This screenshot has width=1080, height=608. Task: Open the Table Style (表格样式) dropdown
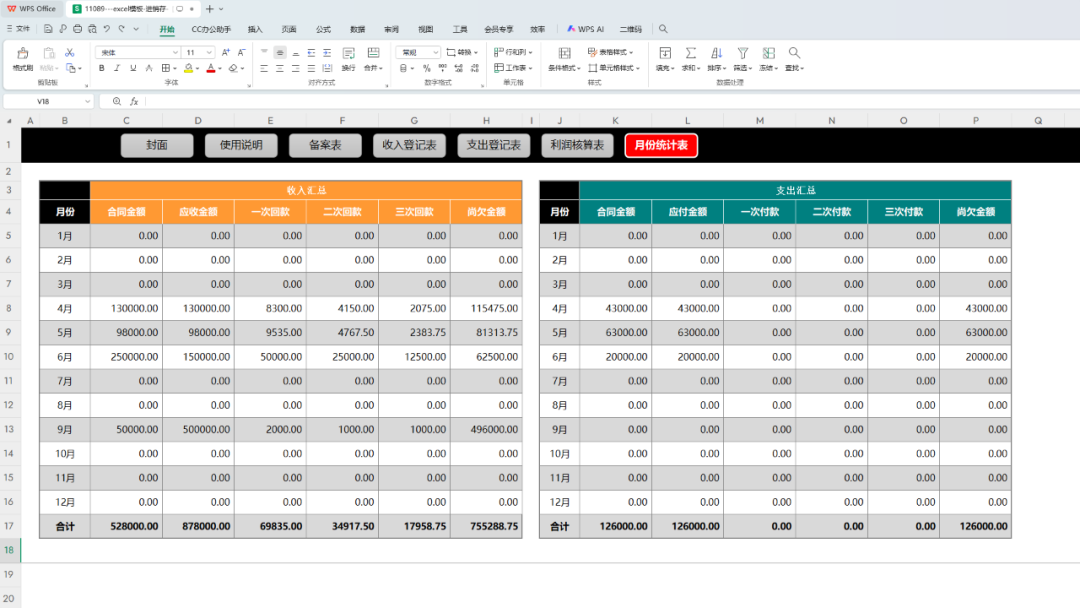pyautogui.click(x=610, y=52)
